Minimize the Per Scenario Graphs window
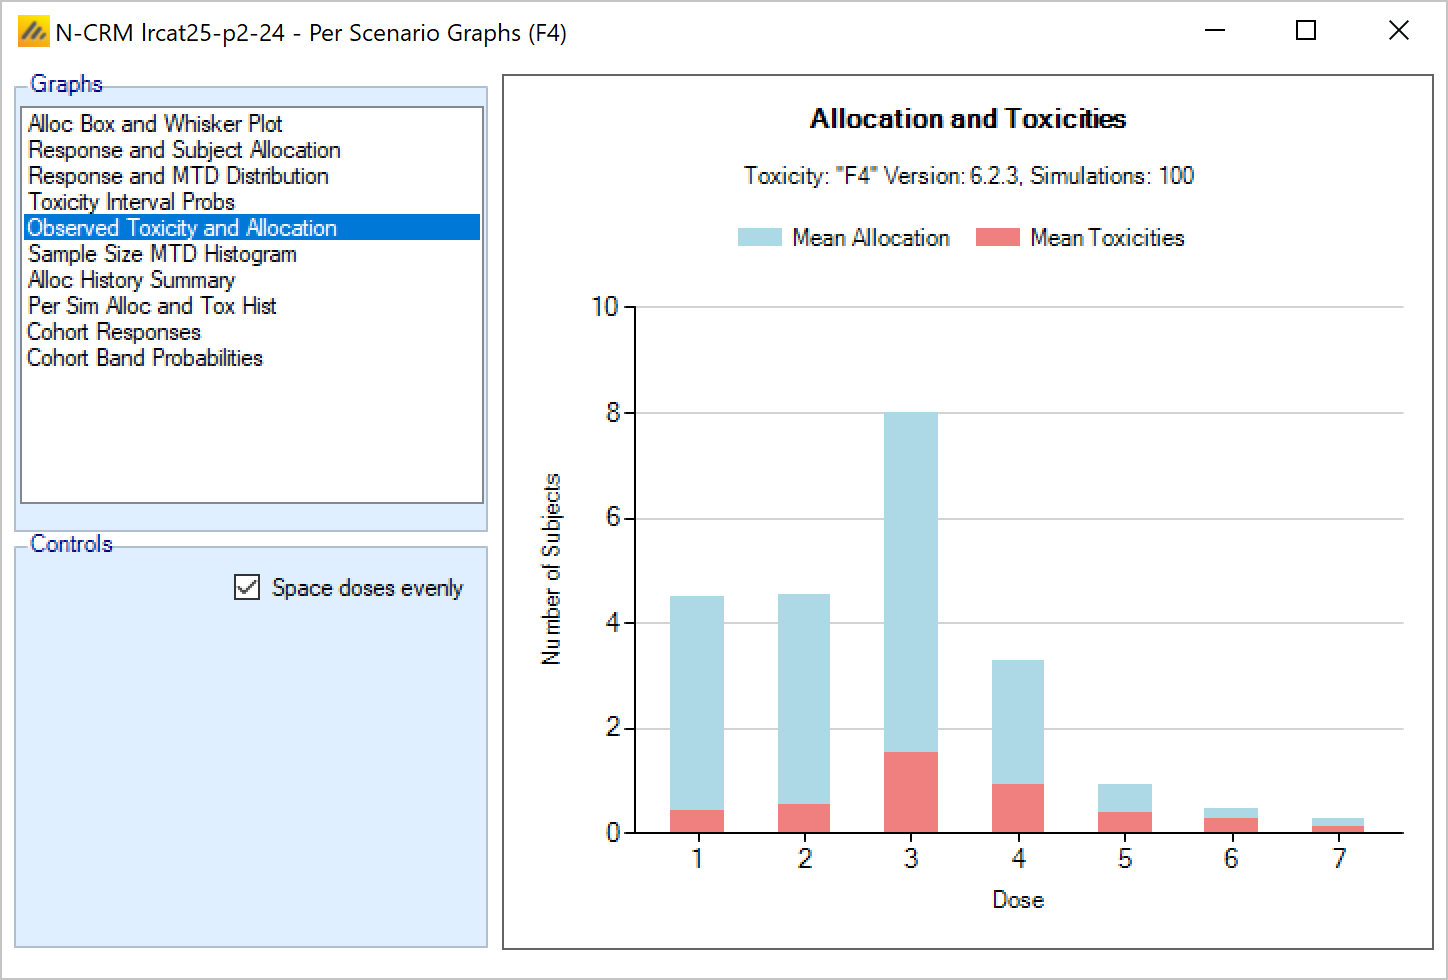The image size is (1448, 980). tap(1215, 31)
